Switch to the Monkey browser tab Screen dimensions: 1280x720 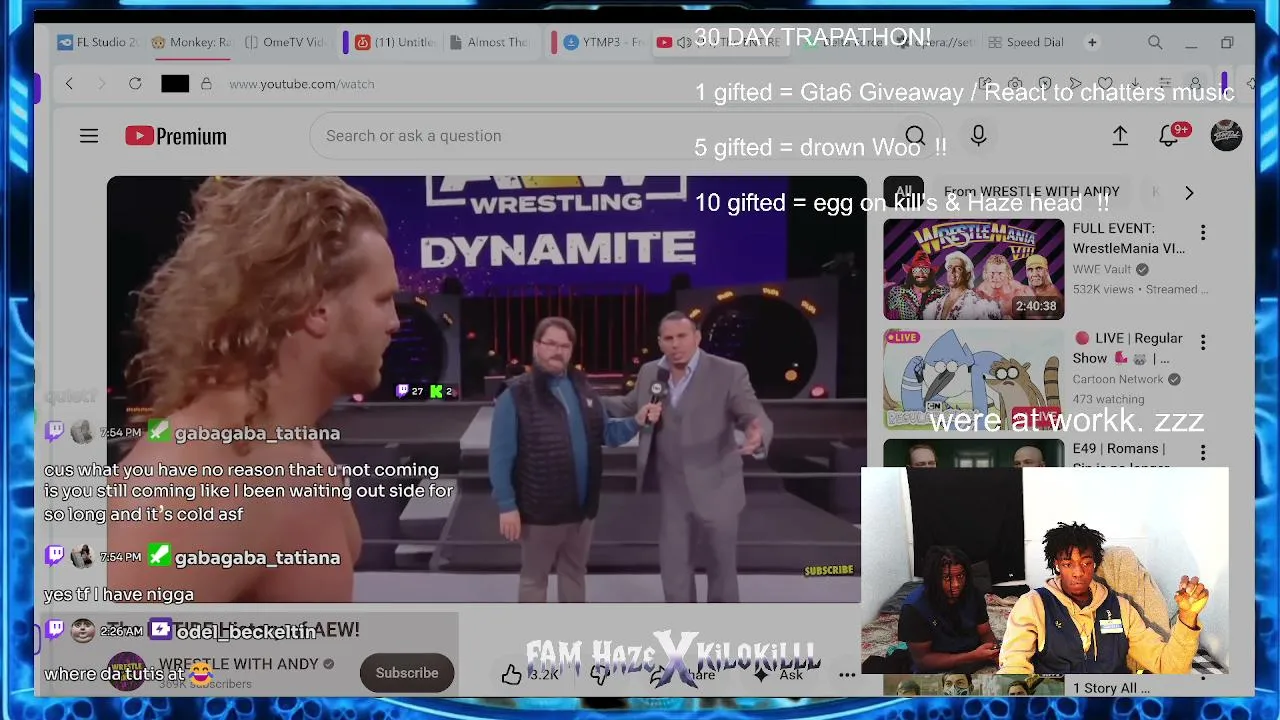(x=191, y=43)
